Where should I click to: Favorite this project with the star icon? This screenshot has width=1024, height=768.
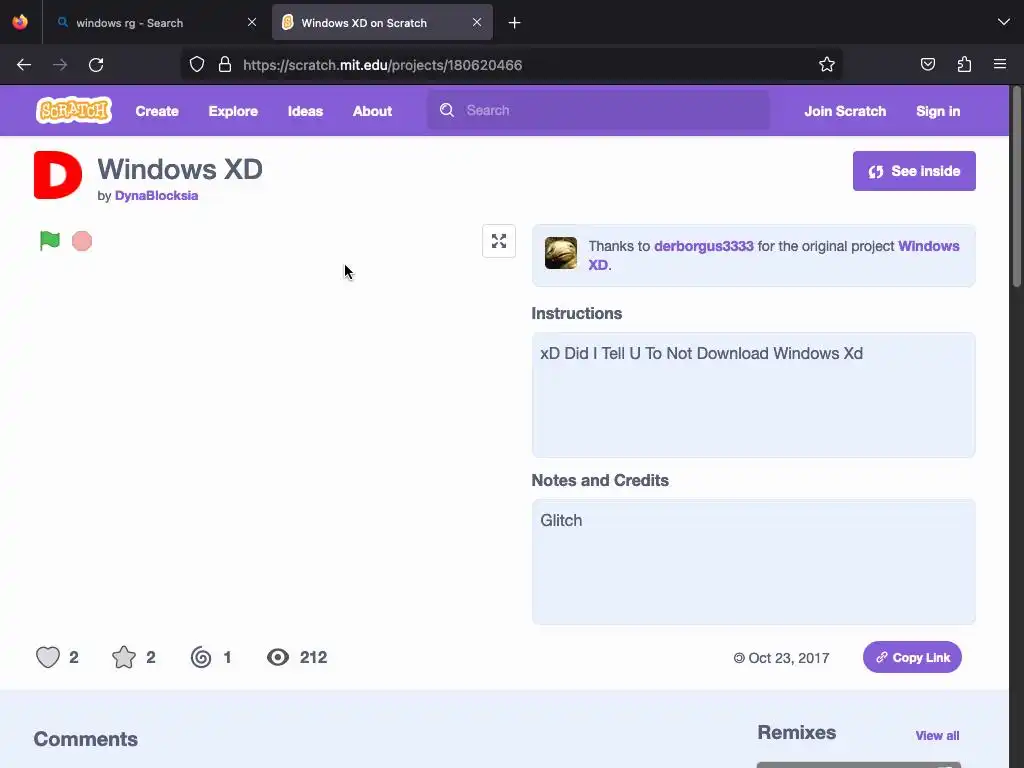[x=124, y=657]
